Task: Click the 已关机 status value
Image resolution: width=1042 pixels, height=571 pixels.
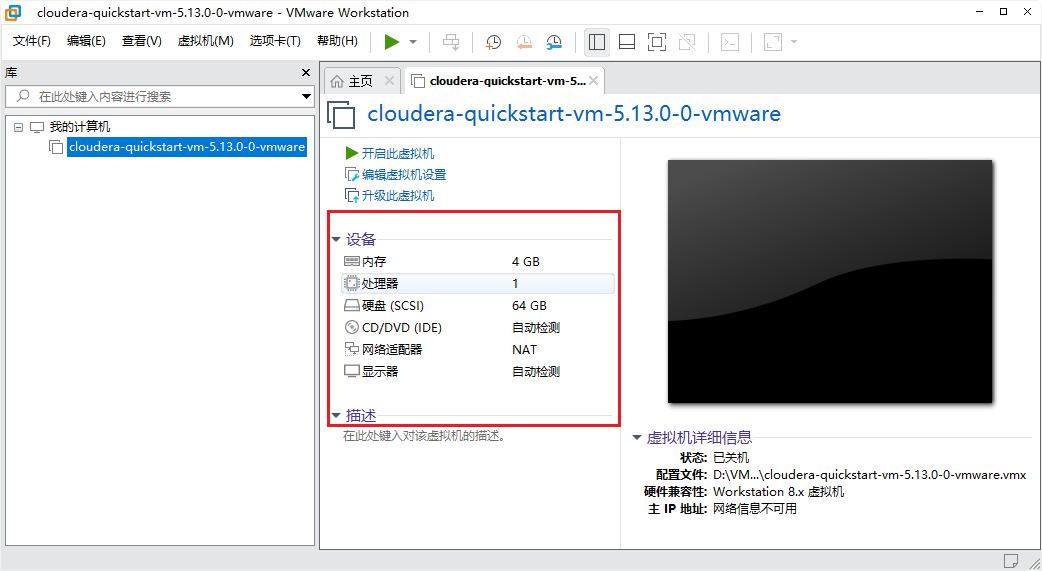Action: pyautogui.click(x=731, y=457)
